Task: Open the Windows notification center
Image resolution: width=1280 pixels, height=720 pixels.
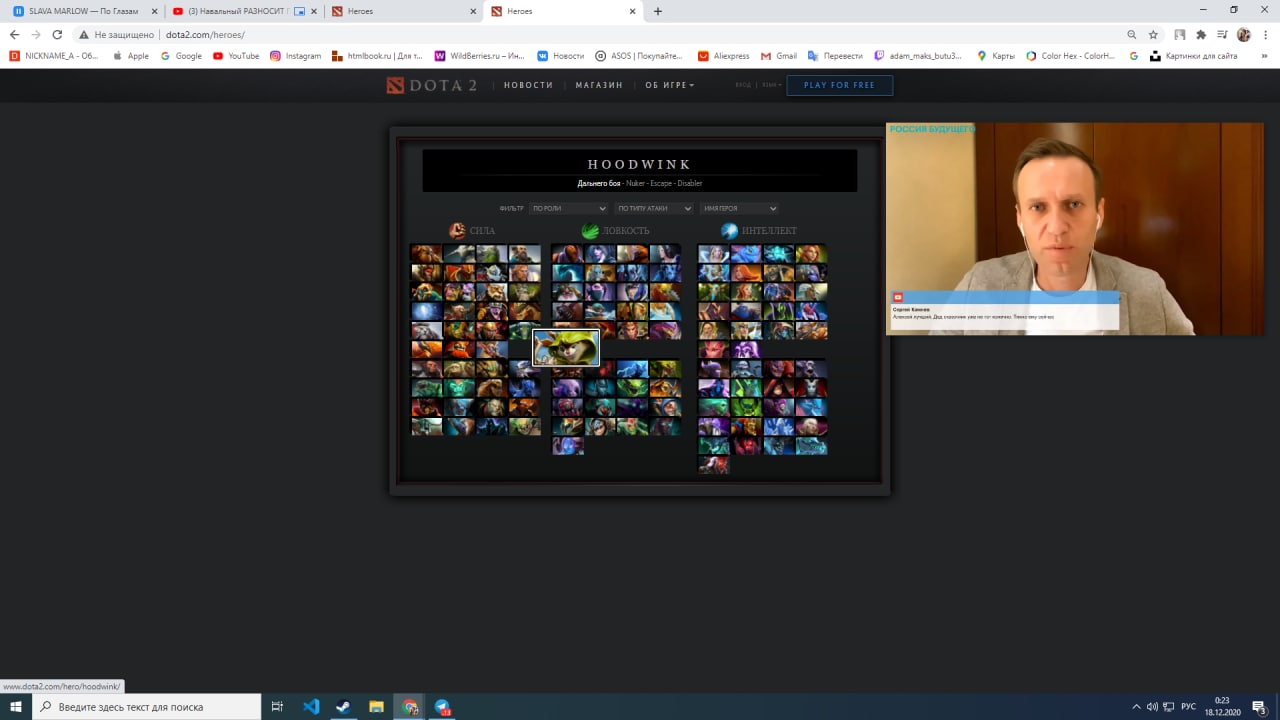Action: [x=1259, y=706]
